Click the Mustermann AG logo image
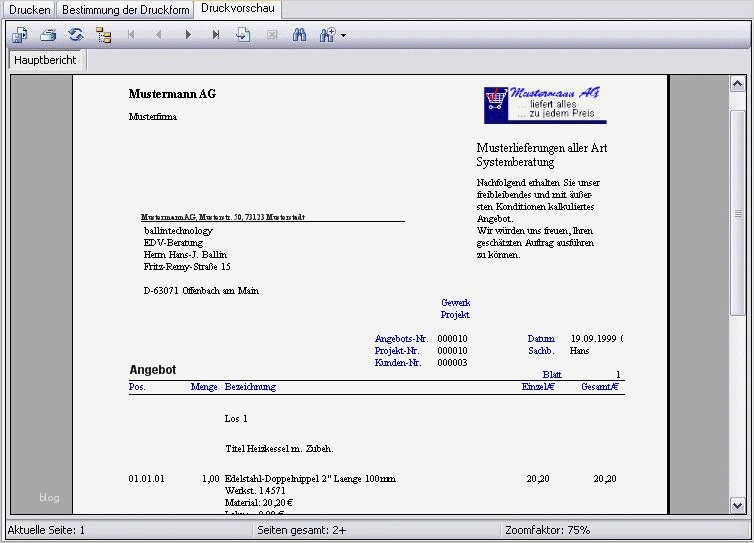The image size is (754, 543). pos(545,105)
